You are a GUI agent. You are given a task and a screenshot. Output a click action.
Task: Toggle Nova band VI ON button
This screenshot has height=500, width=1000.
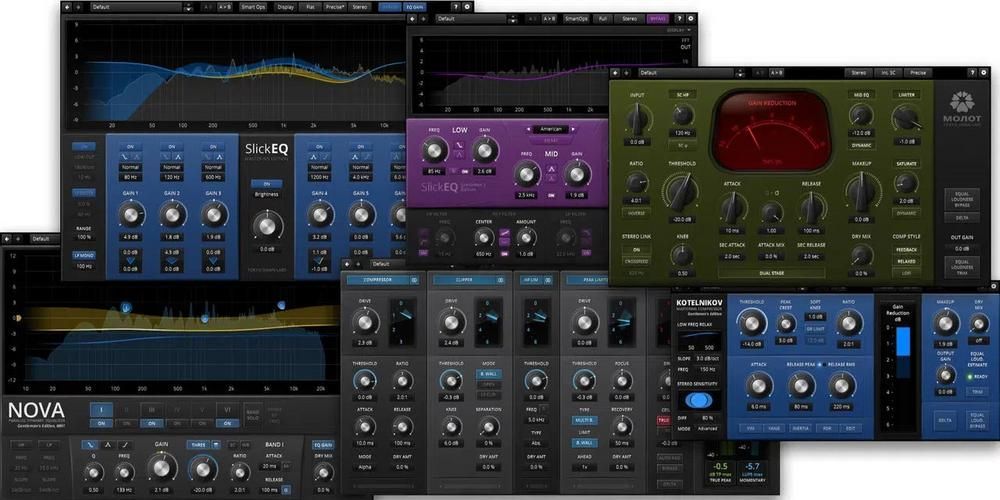pos(227,423)
